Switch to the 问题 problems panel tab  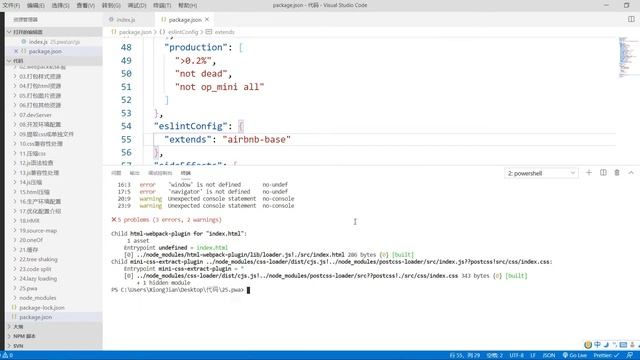click(116, 173)
